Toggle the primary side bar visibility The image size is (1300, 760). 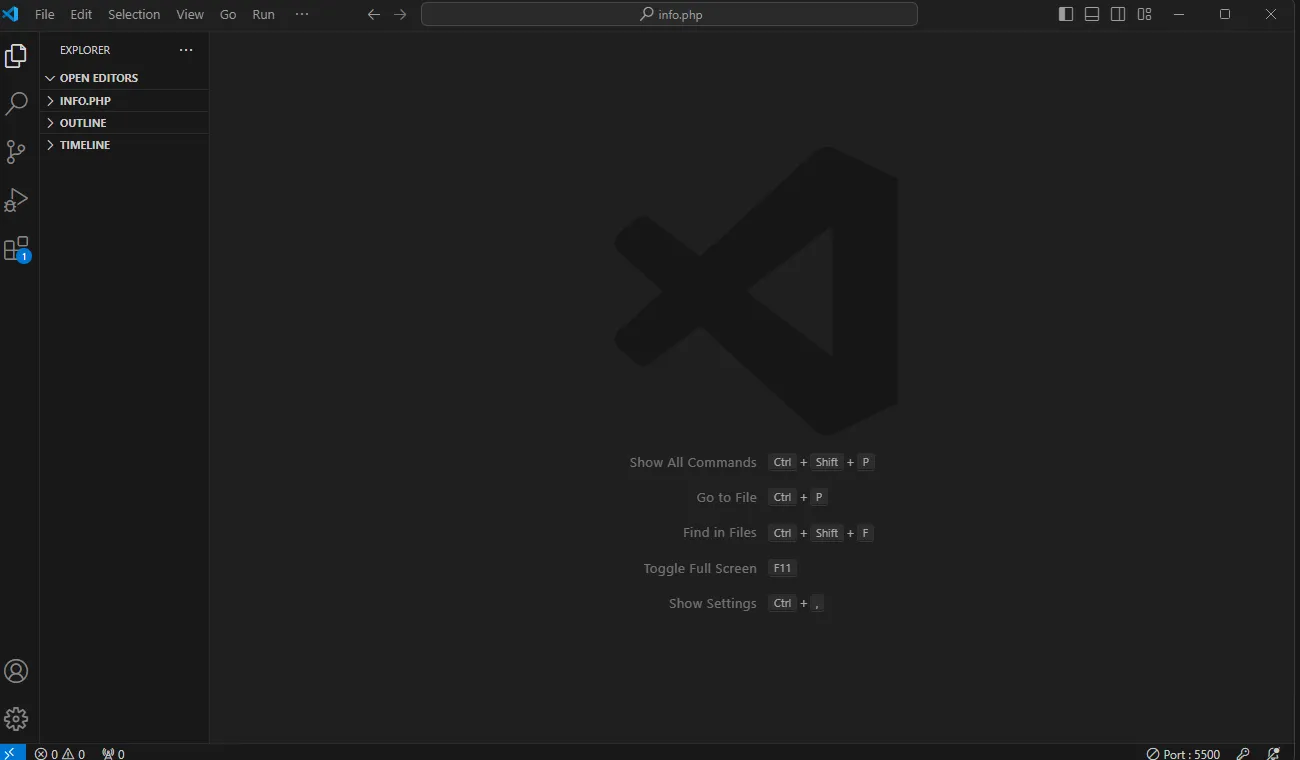[x=1066, y=14]
